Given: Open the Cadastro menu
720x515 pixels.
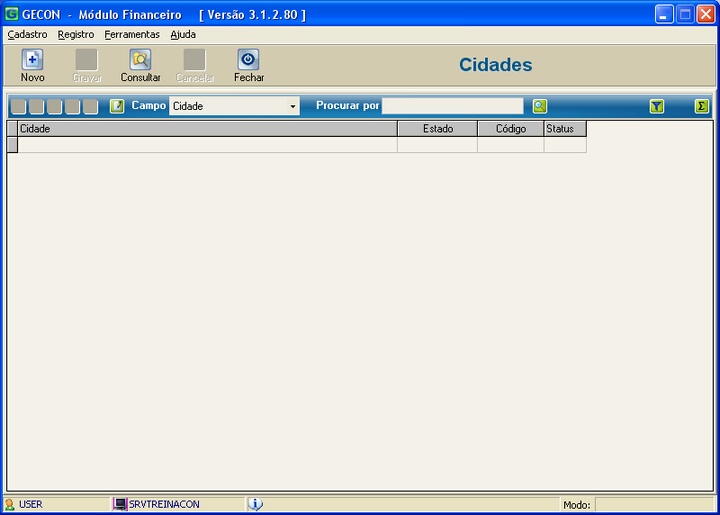Looking at the screenshot, I should tap(27, 34).
